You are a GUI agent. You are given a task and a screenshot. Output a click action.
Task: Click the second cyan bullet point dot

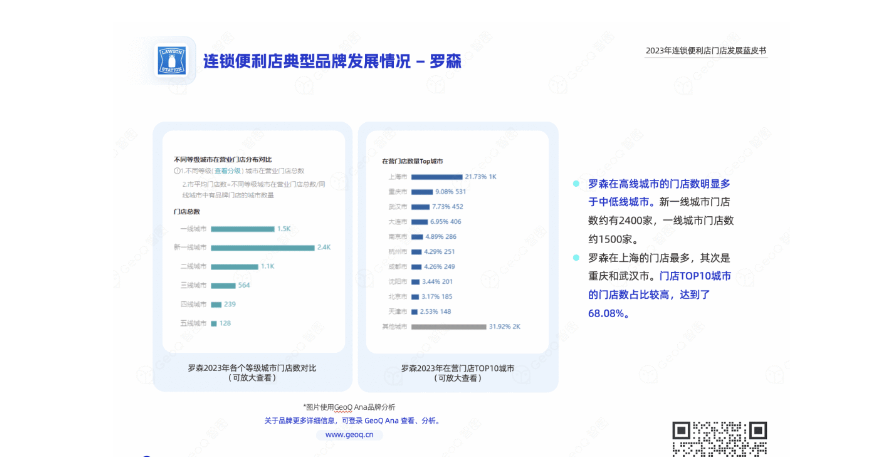576,258
